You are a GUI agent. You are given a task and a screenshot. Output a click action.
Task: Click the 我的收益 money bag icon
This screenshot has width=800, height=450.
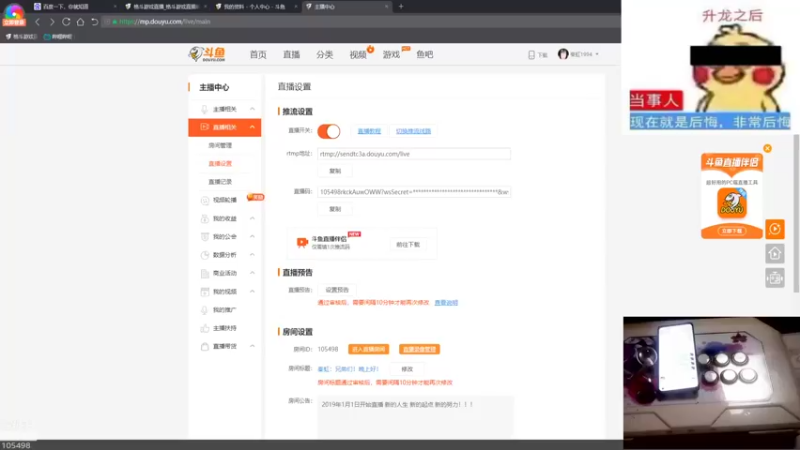click(x=205, y=219)
